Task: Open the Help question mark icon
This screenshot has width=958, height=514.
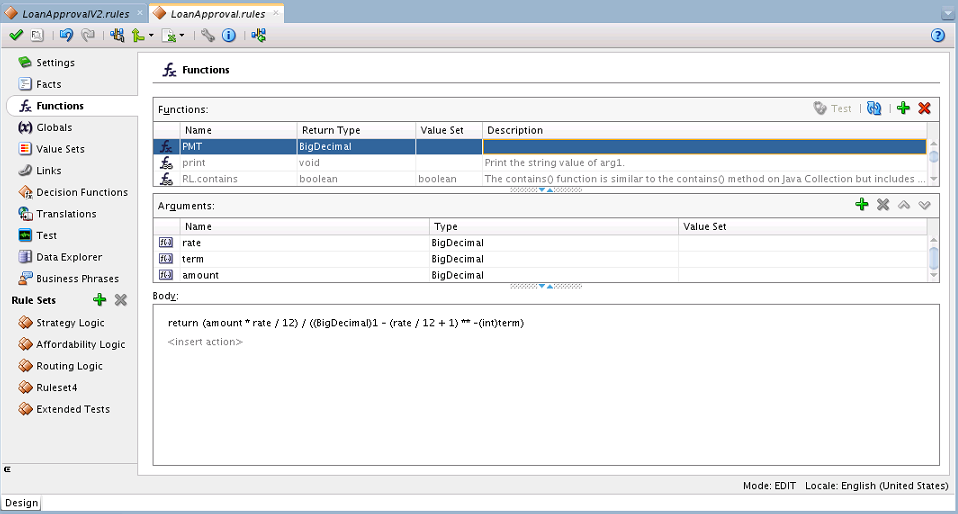Action: pyautogui.click(x=938, y=35)
